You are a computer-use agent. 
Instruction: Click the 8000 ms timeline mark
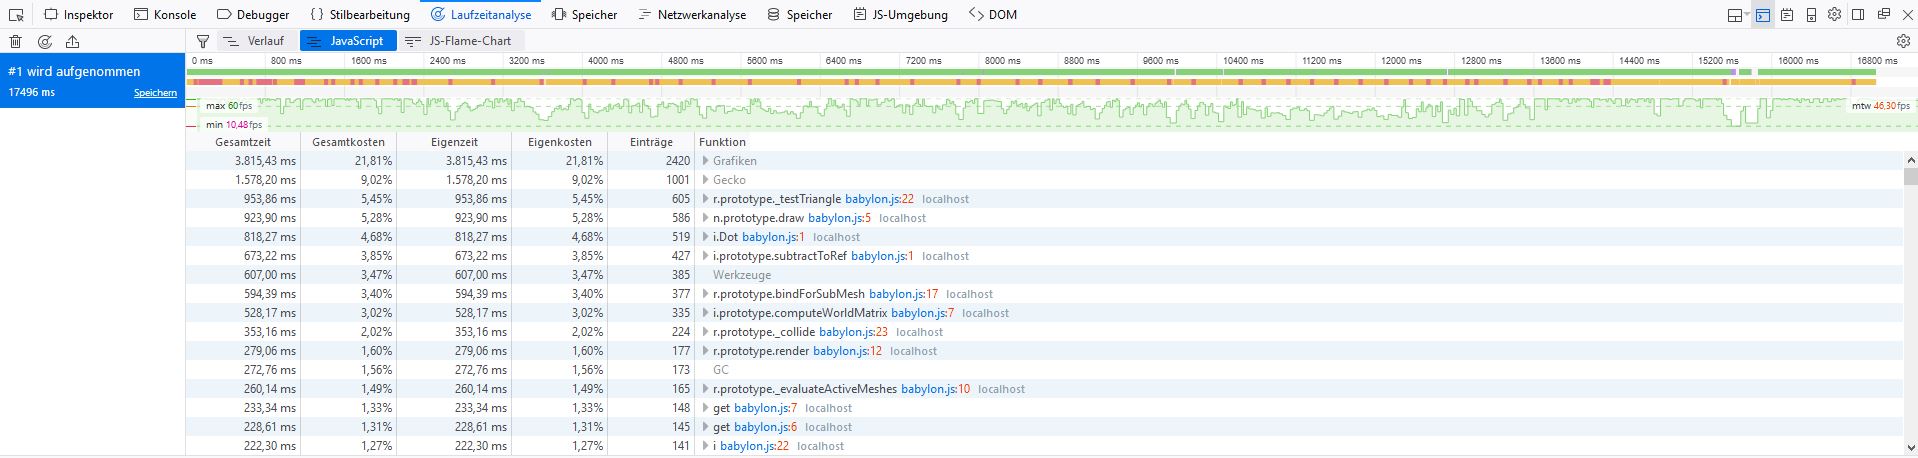(1002, 61)
